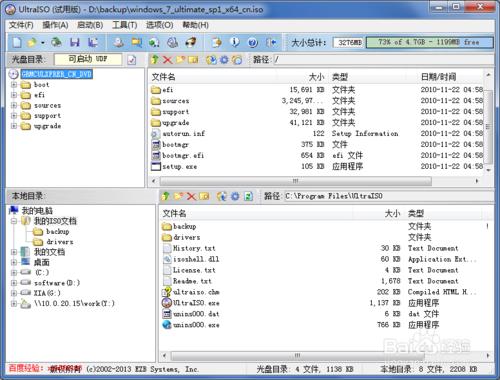This screenshot has height=380, width=500.
Task: Create new folder in image toolbar
Action: pyautogui.click(x=180, y=60)
